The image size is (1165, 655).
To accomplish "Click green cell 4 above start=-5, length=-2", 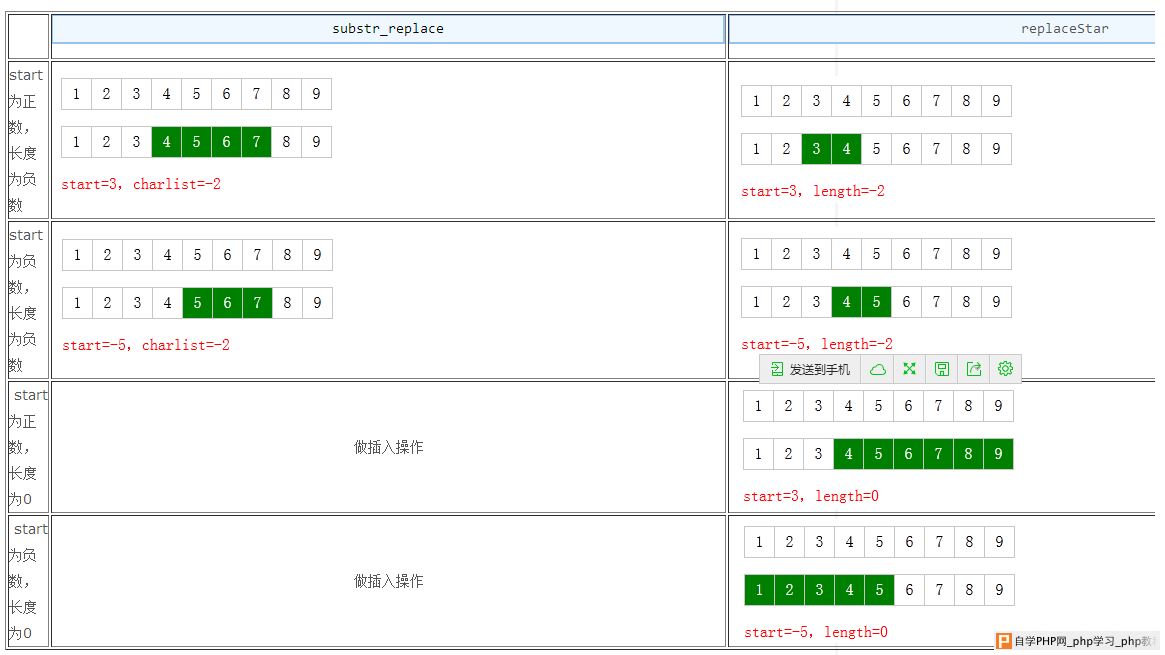I will click(x=846, y=302).
